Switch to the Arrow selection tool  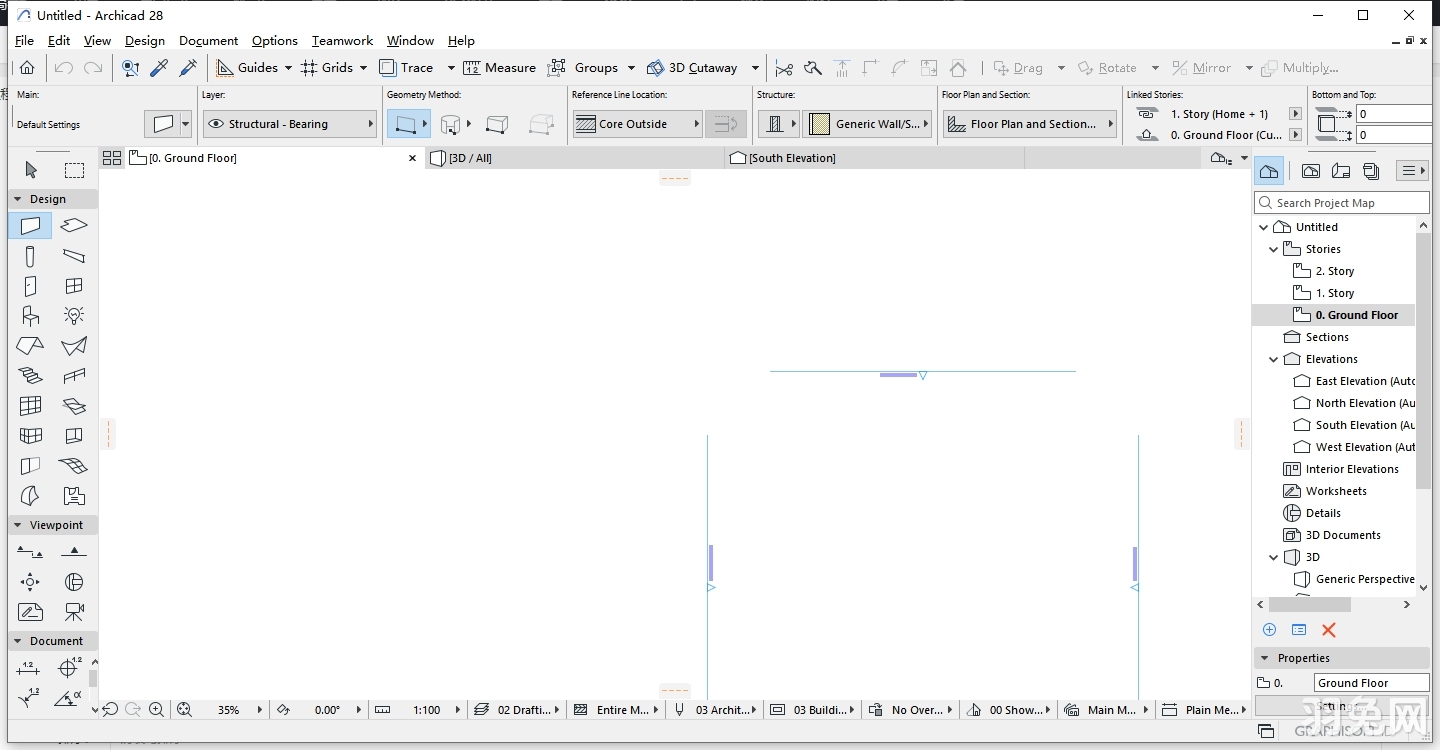click(30, 170)
